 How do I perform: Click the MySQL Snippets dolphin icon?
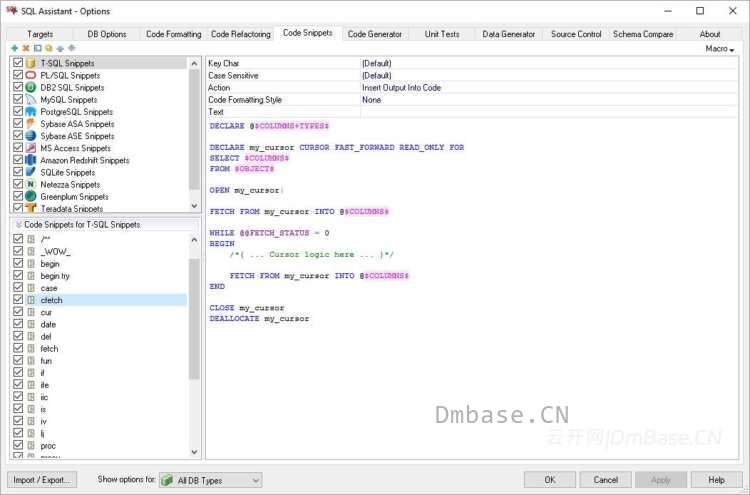point(31,99)
